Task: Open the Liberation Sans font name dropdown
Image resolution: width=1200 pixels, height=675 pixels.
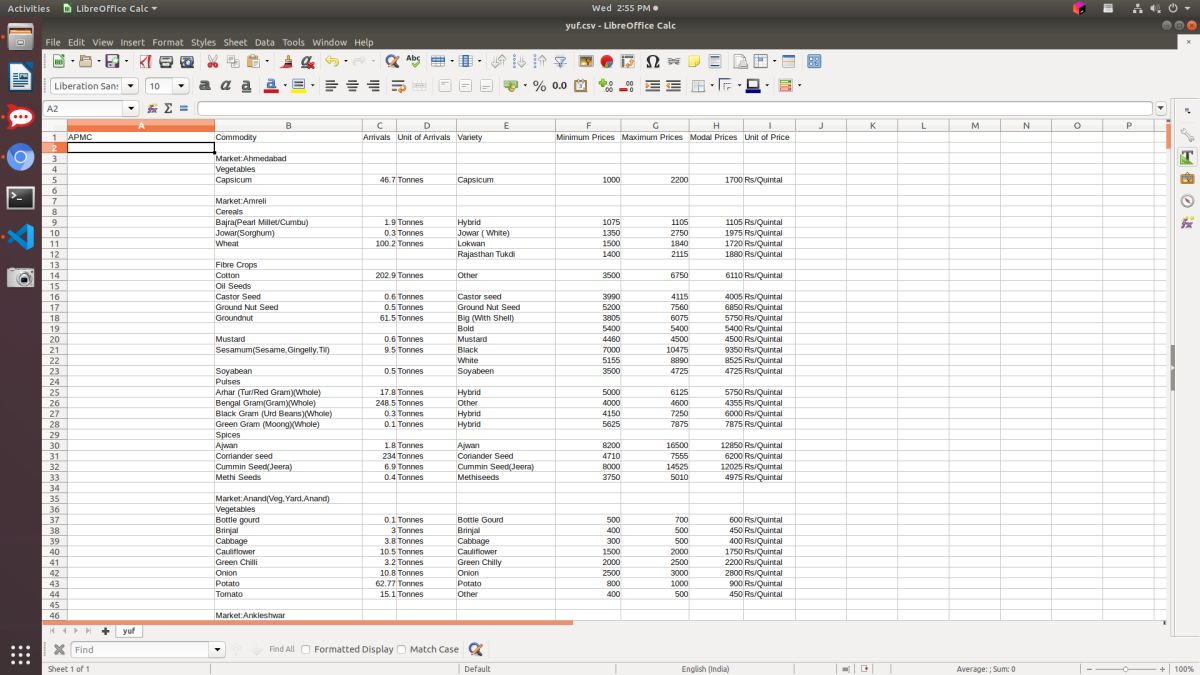Action: (130, 86)
